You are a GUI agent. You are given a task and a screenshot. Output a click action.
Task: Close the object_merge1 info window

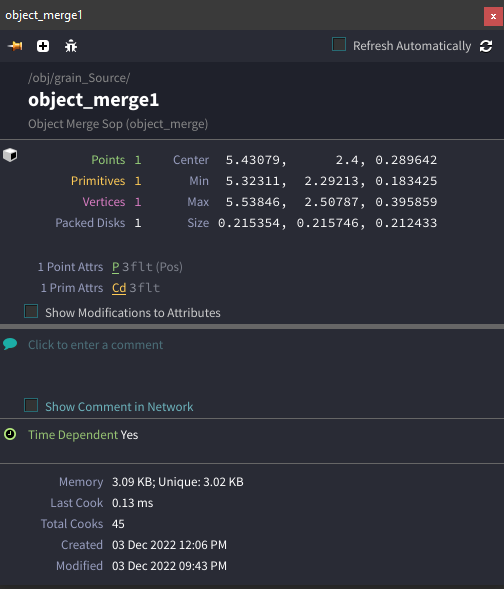coord(493,16)
